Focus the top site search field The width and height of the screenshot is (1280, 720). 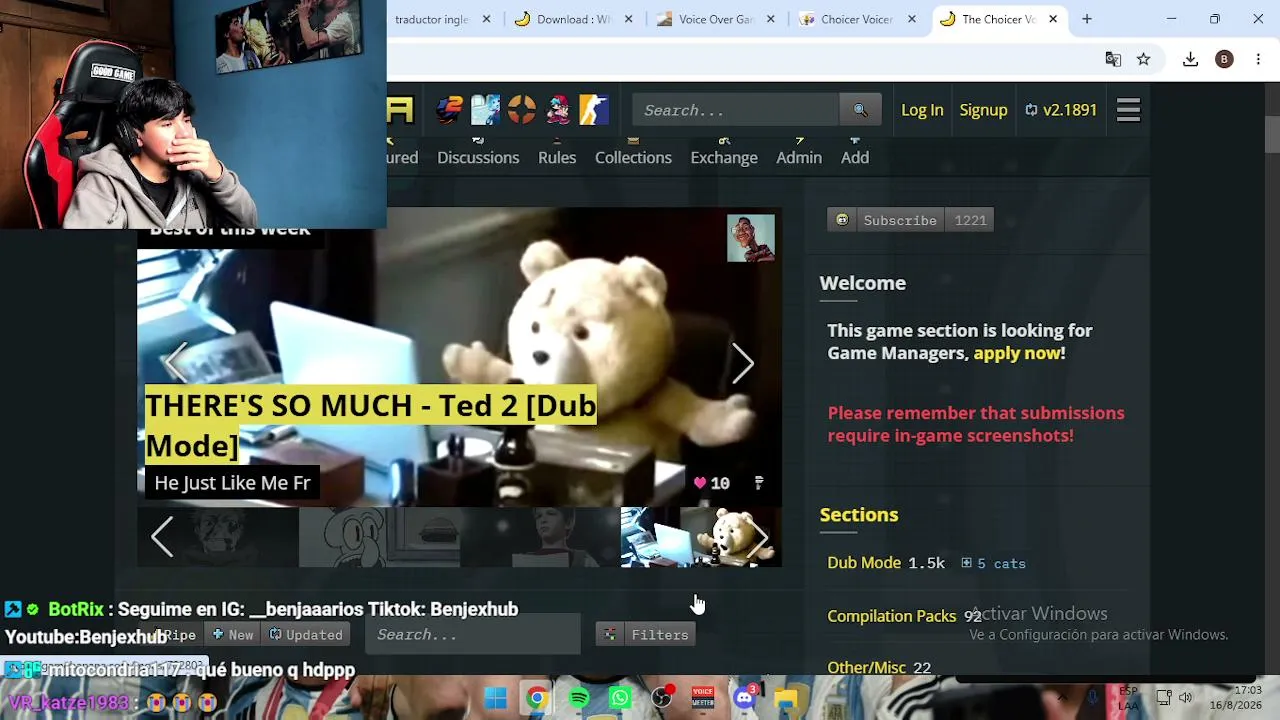tap(736, 110)
